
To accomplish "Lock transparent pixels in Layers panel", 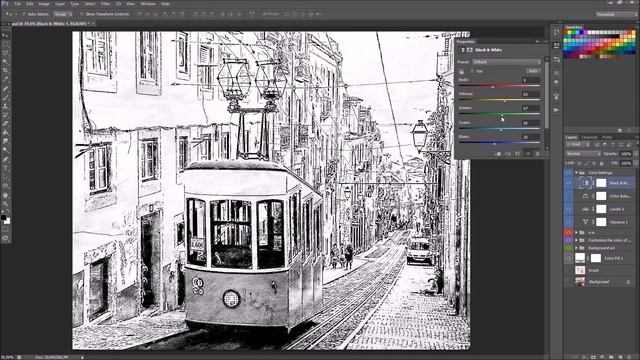I will click(x=579, y=163).
